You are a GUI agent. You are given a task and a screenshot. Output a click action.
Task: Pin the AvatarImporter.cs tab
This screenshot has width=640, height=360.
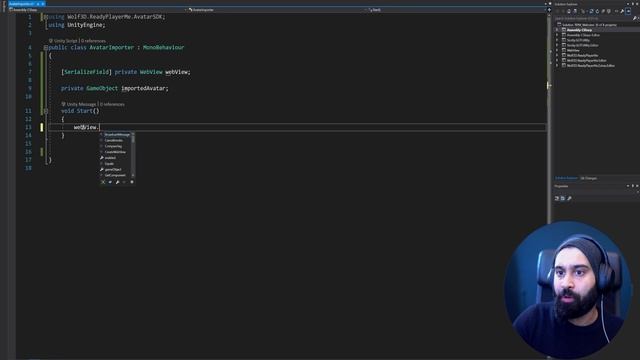tap(38, 4)
